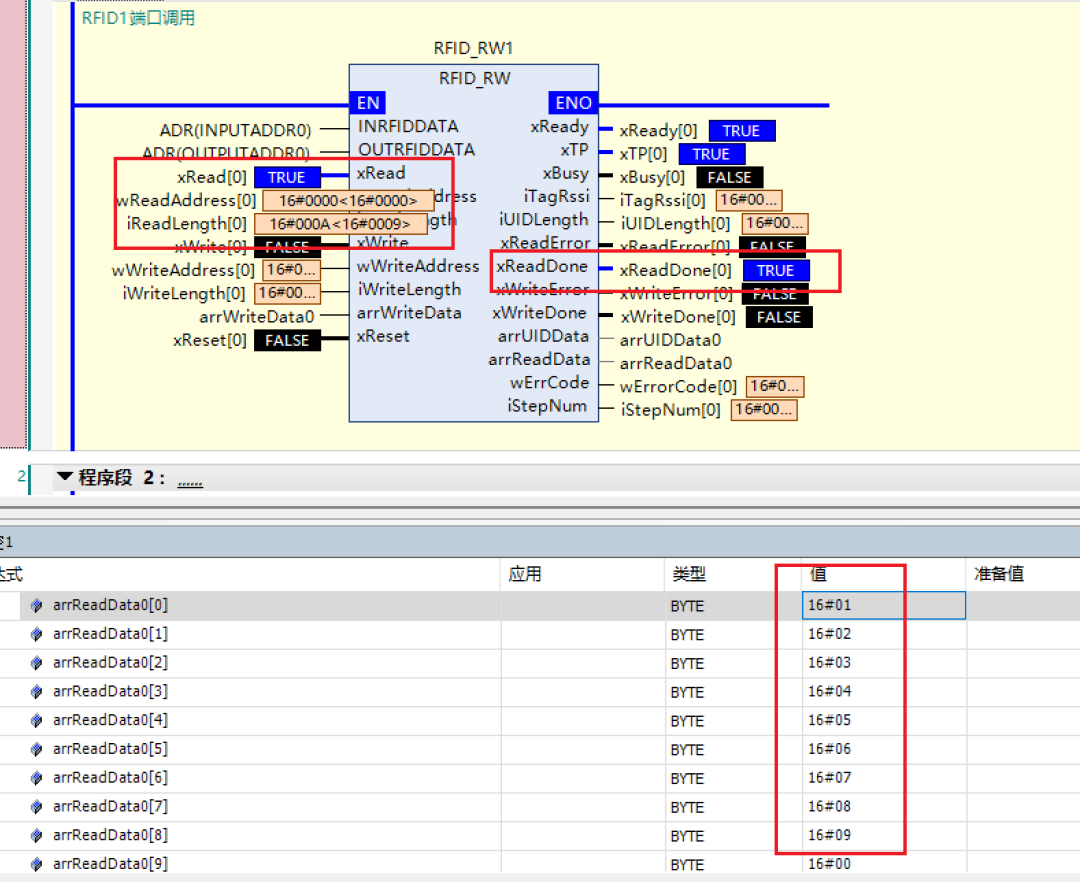Click variable icon beside arrReadData0[1]
This screenshot has width=1080, height=882.
tap(37, 635)
